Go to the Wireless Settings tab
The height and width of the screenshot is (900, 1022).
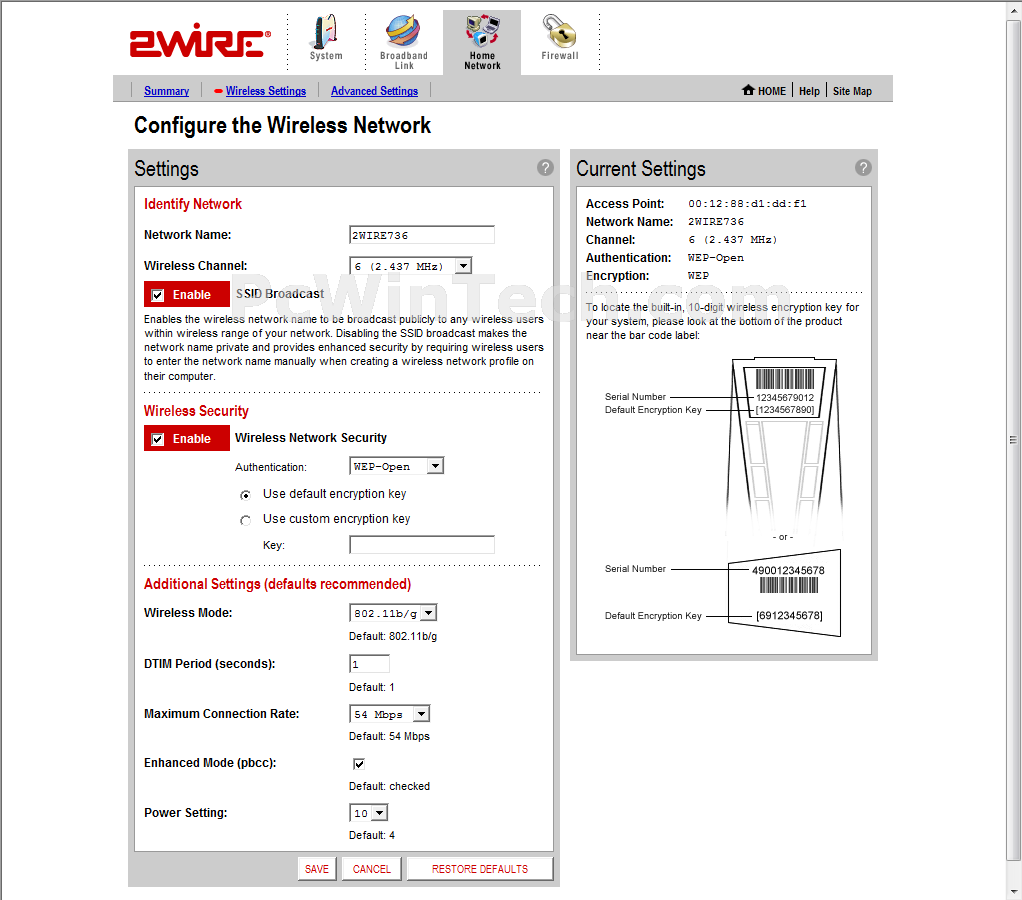point(266,91)
